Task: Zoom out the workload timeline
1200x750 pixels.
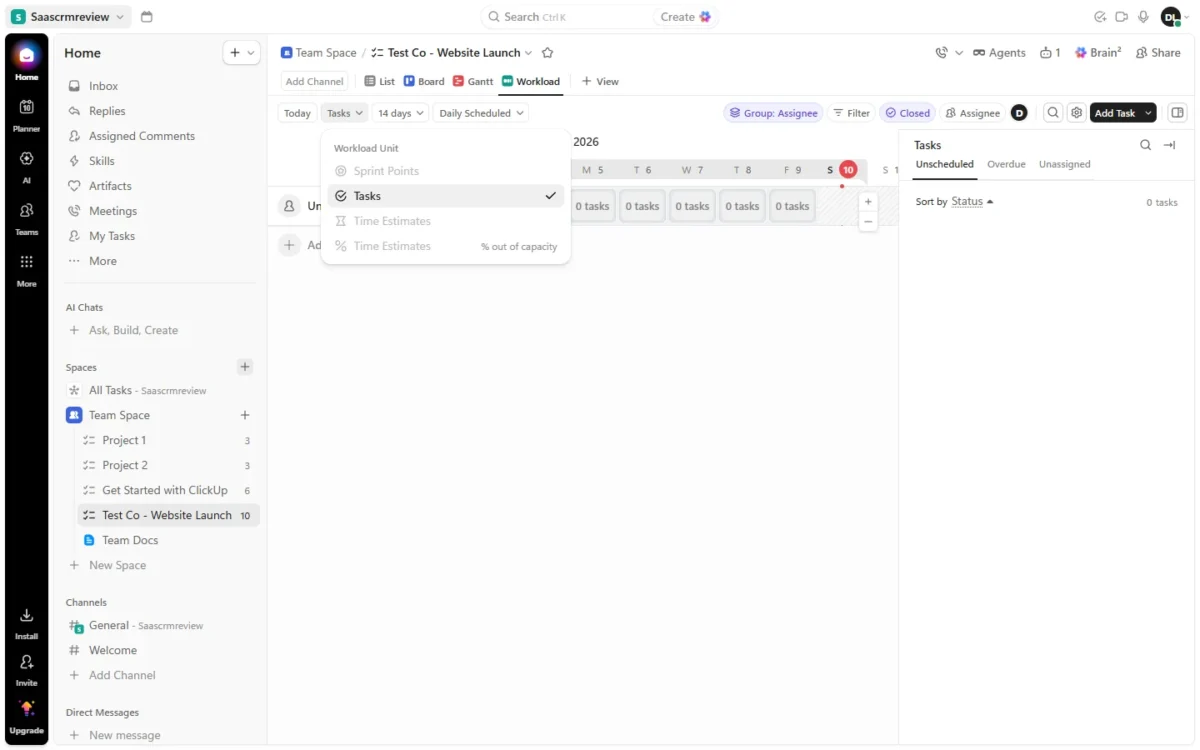Action: [x=868, y=221]
